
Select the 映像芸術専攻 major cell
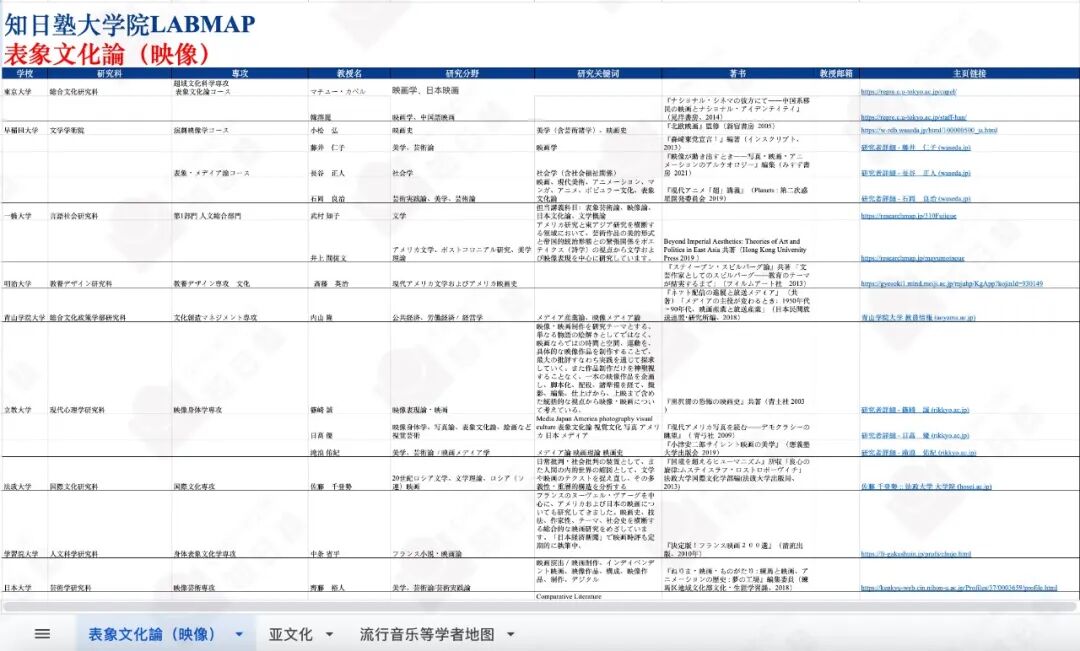[x=194, y=588]
